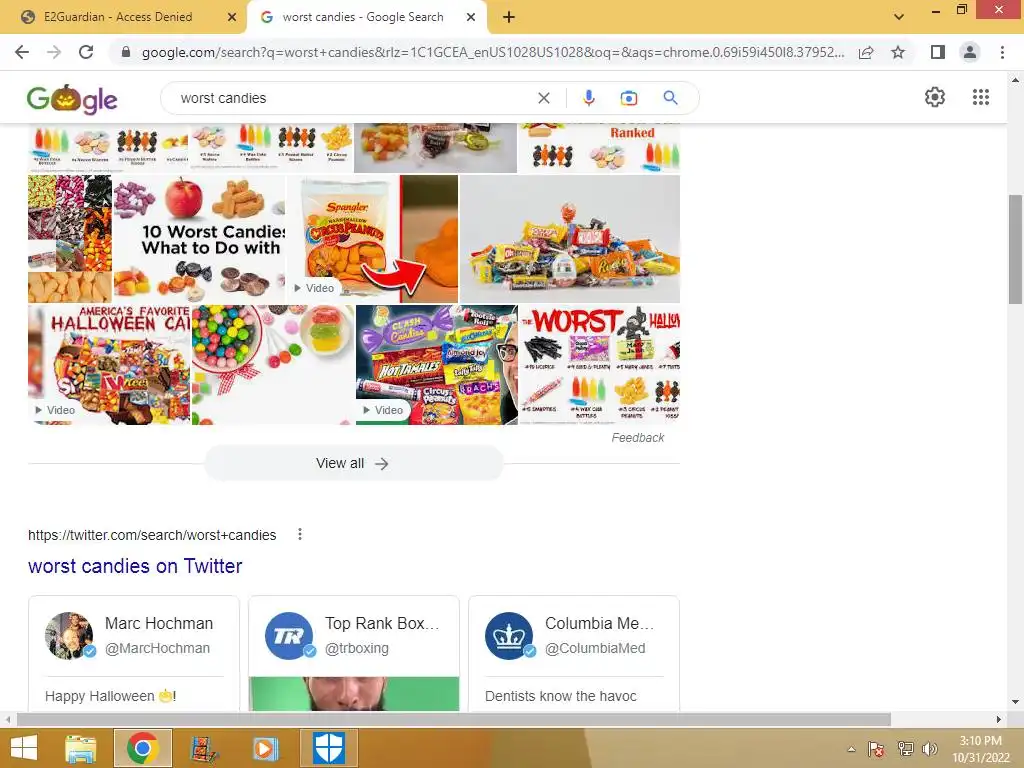Open the Columbia Med tweet card
This screenshot has height=768, width=1024.
574,653
